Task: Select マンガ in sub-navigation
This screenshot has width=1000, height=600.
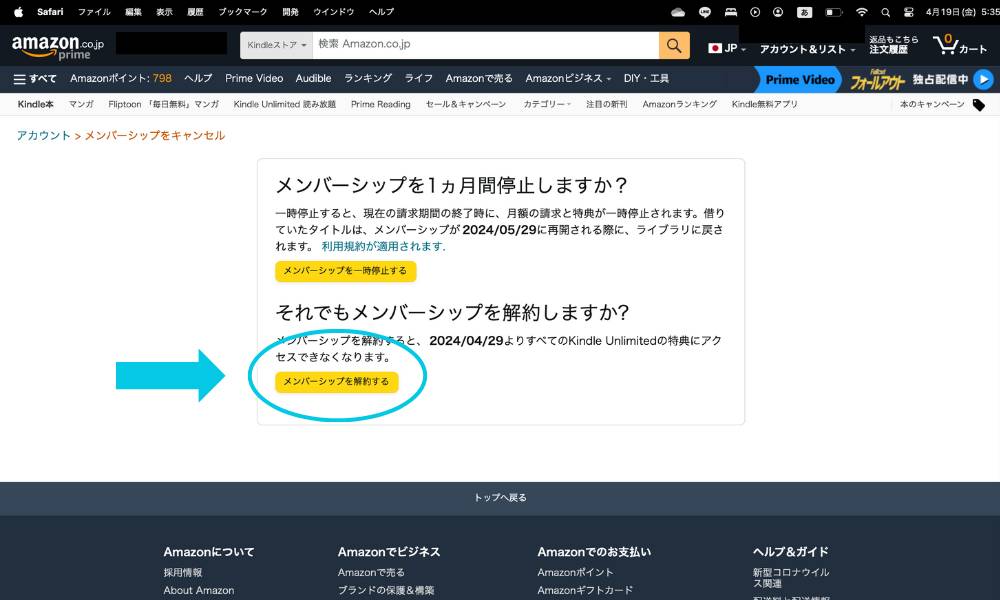Action: point(81,104)
